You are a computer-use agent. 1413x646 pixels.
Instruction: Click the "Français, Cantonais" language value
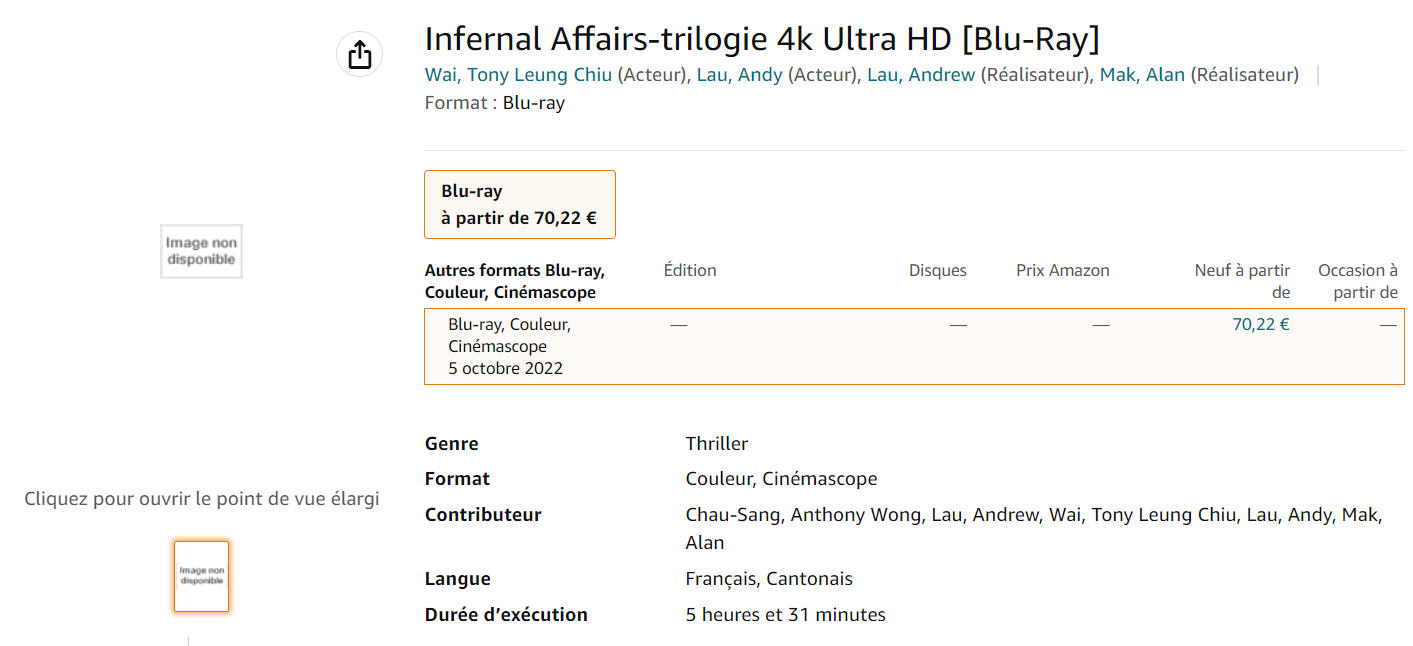coord(768,578)
